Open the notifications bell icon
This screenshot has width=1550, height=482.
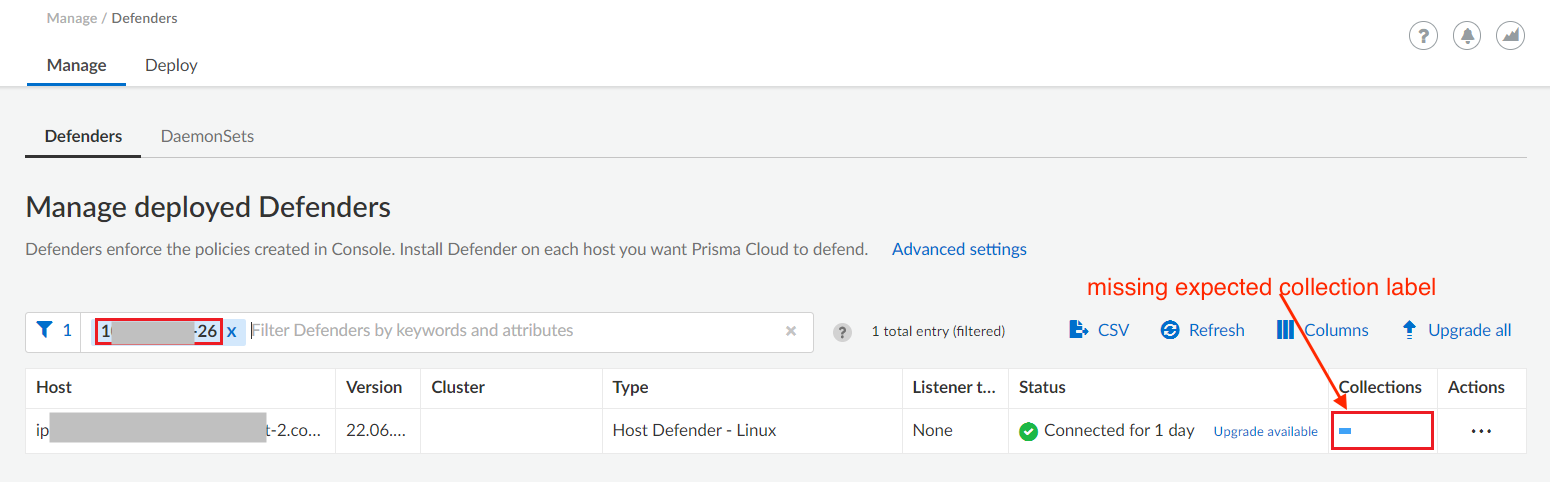point(1467,36)
